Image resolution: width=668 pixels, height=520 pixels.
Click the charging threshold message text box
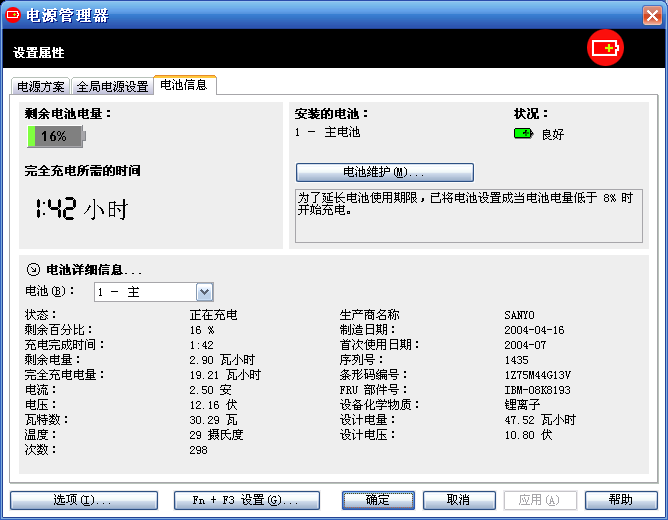[468, 214]
